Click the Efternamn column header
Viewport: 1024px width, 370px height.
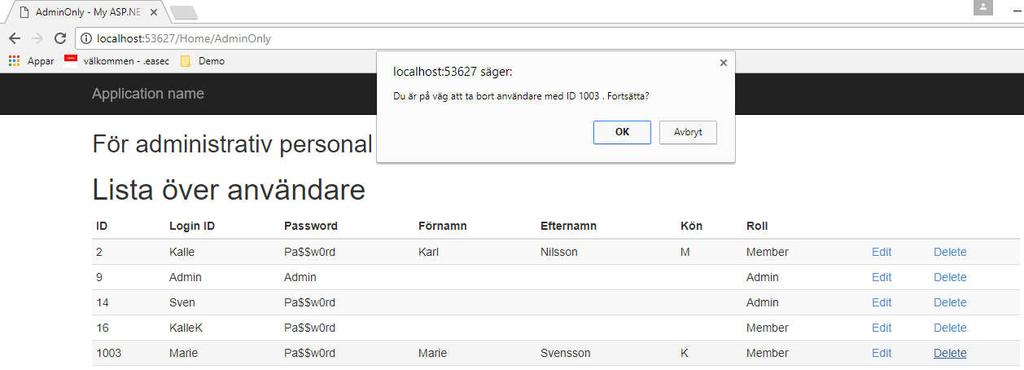(568, 226)
